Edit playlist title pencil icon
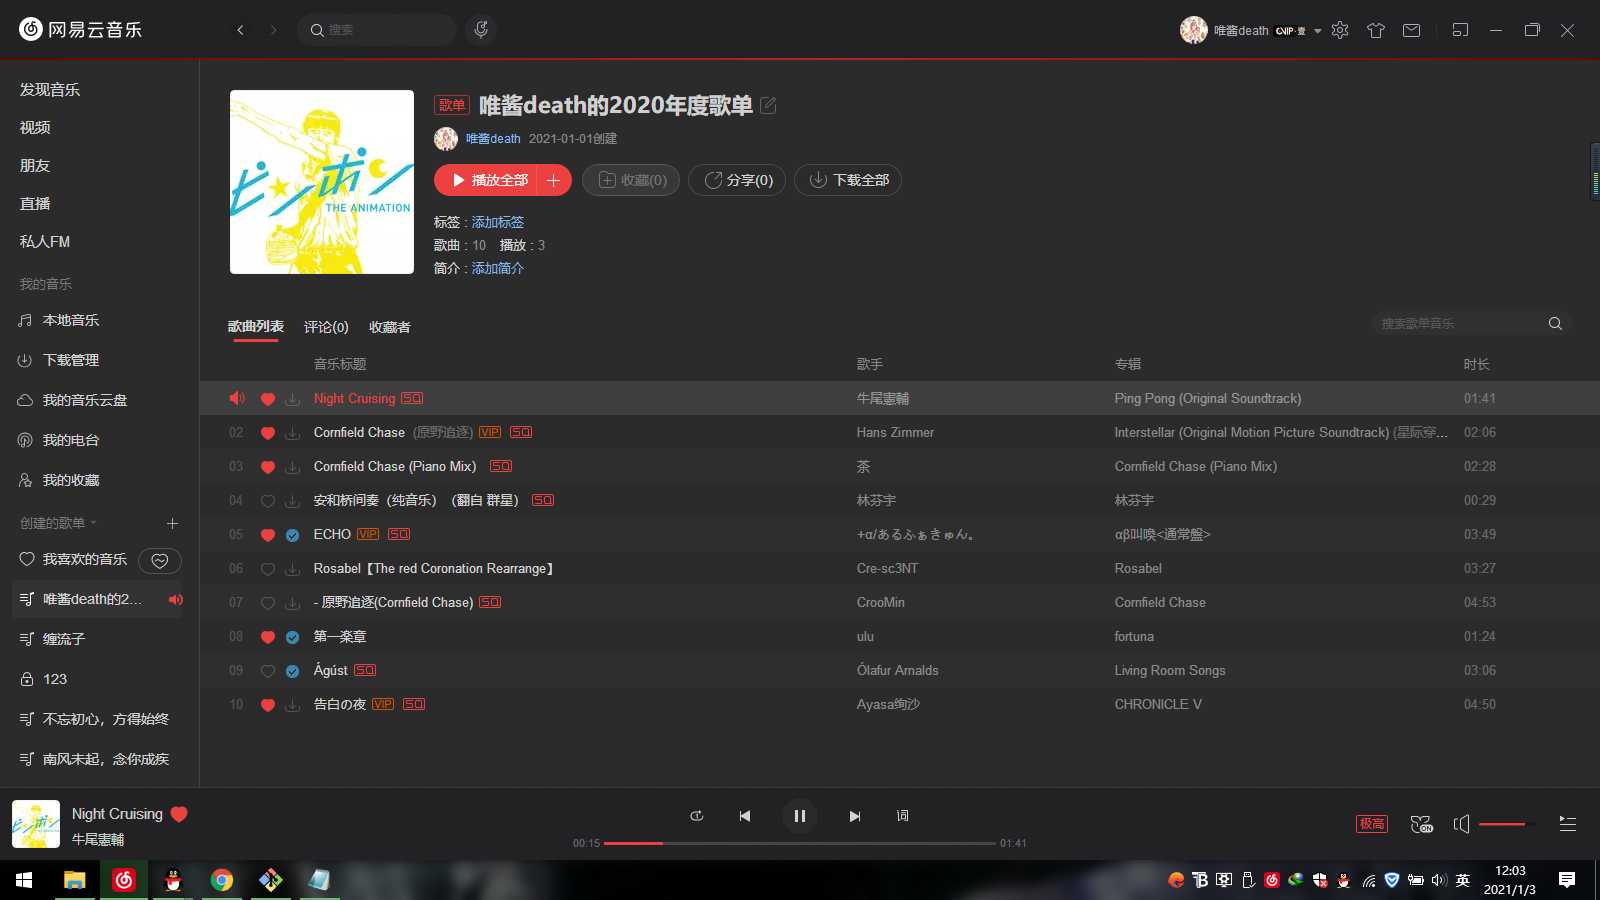Viewport: 1600px width, 900px height. click(768, 105)
